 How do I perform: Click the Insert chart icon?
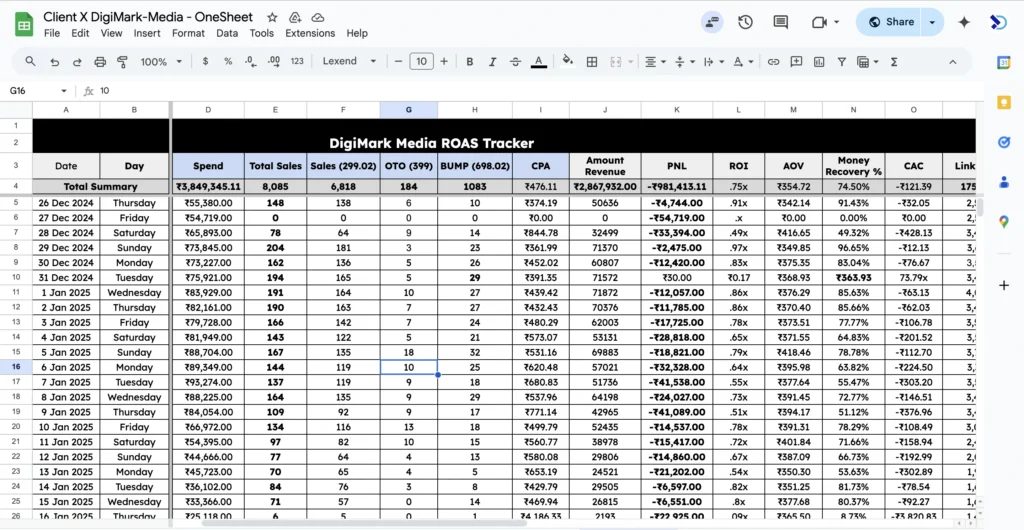click(x=818, y=62)
